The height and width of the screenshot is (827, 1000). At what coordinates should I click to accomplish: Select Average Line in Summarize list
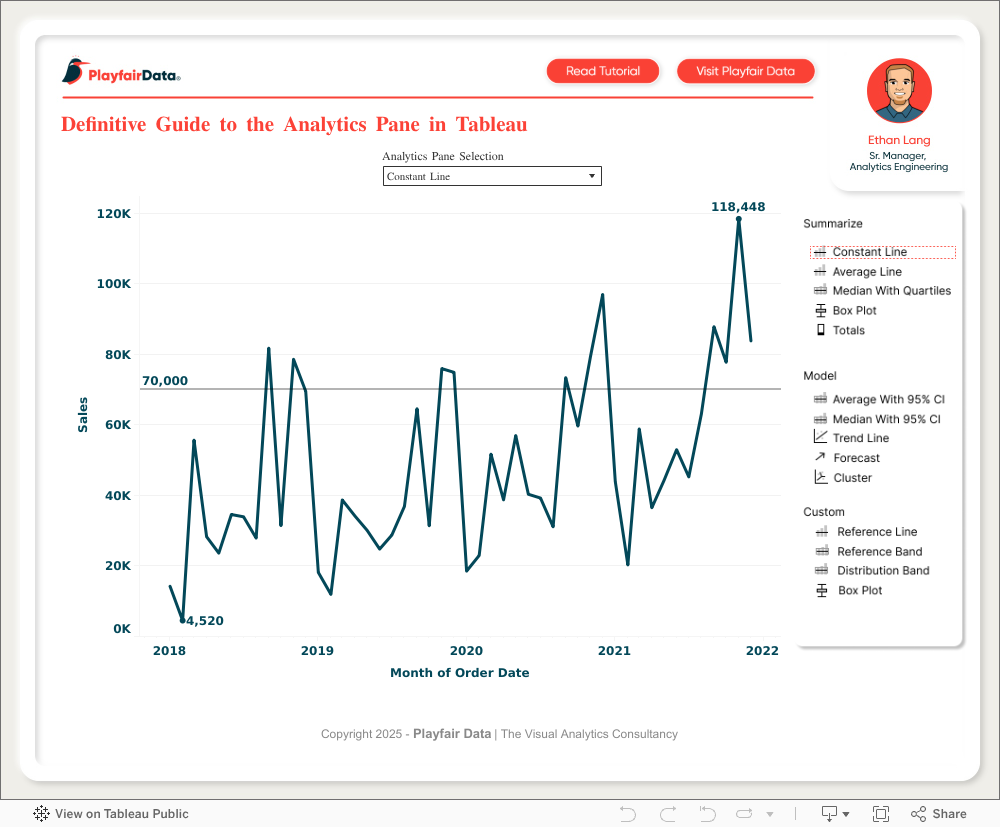tap(866, 272)
